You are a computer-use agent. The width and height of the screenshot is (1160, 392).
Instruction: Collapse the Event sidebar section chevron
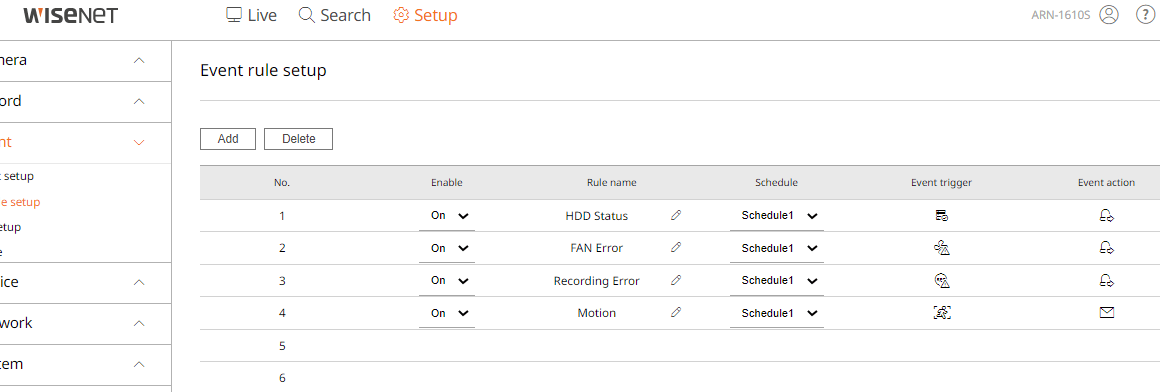(x=138, y=143)
